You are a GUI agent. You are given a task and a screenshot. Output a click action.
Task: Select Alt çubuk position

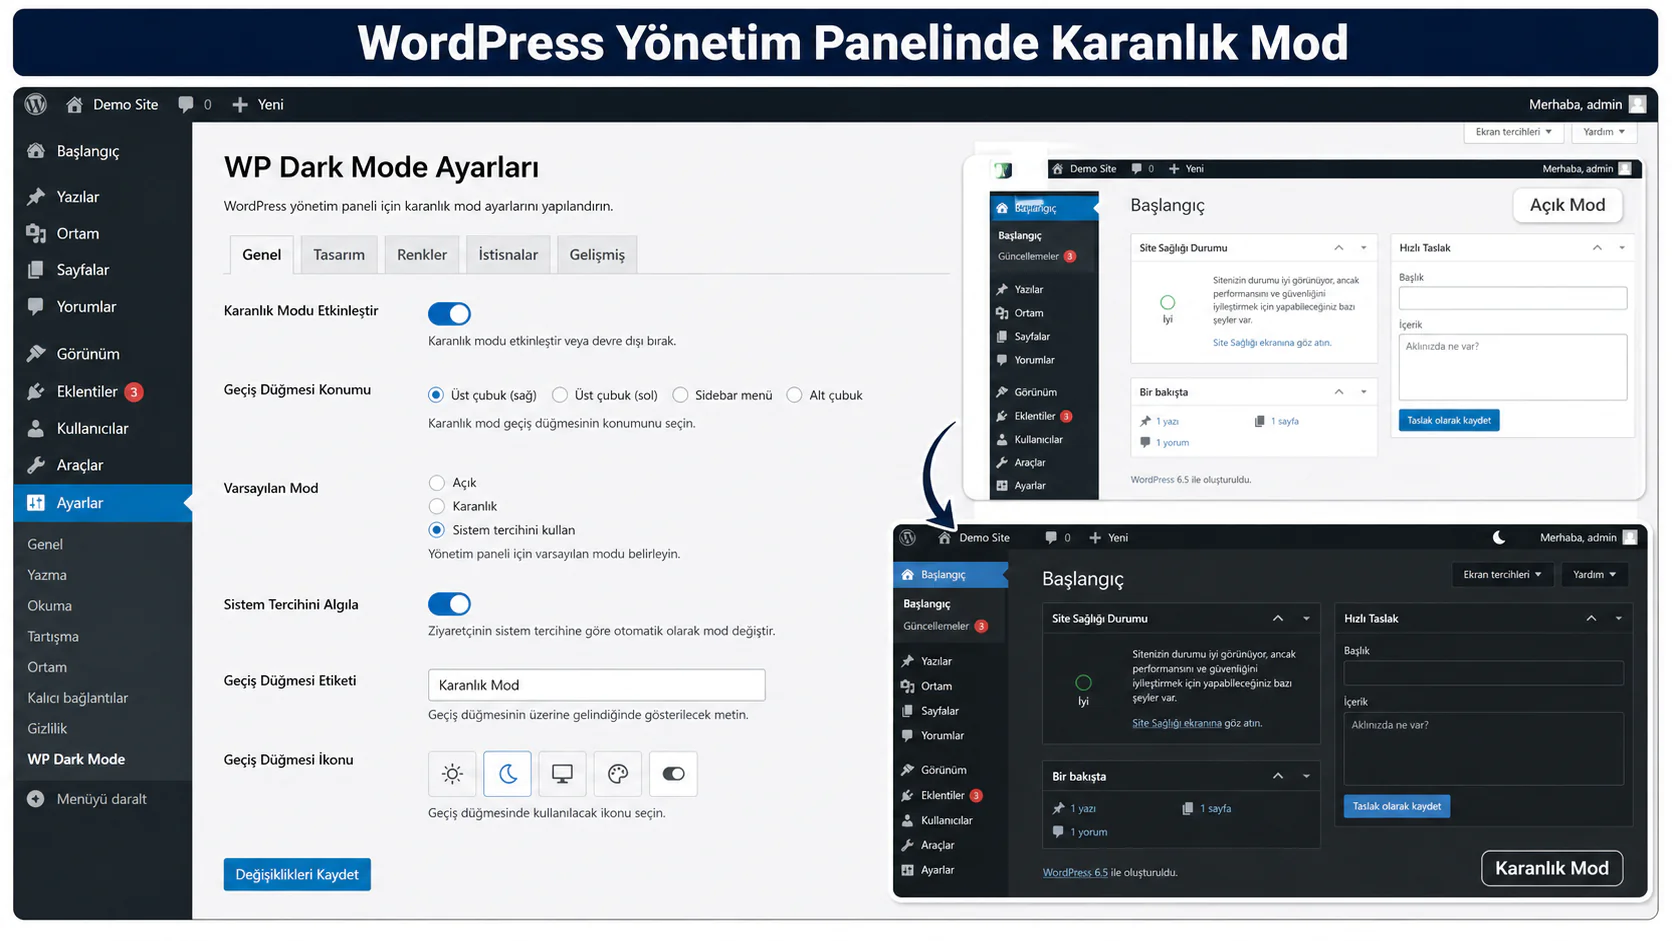coord(794,395)
